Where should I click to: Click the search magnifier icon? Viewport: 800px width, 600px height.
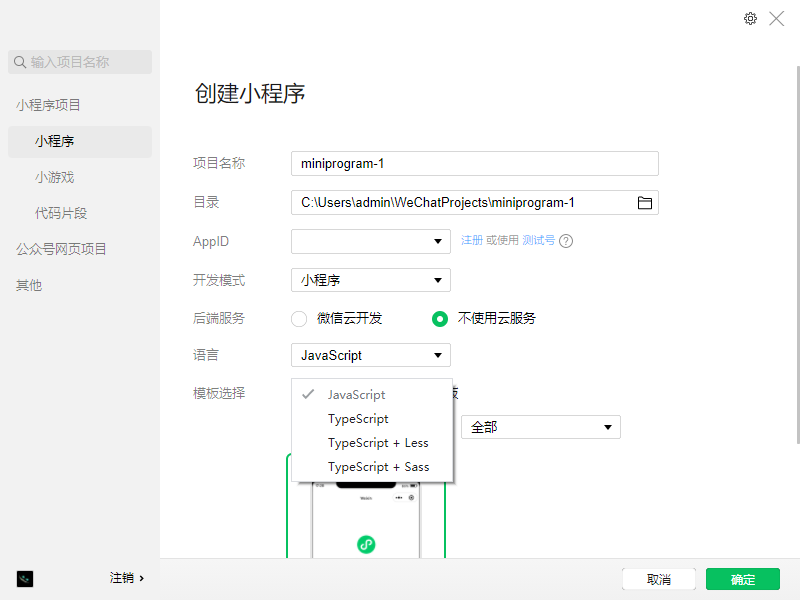pyautogui.click(x=20, y=62)
